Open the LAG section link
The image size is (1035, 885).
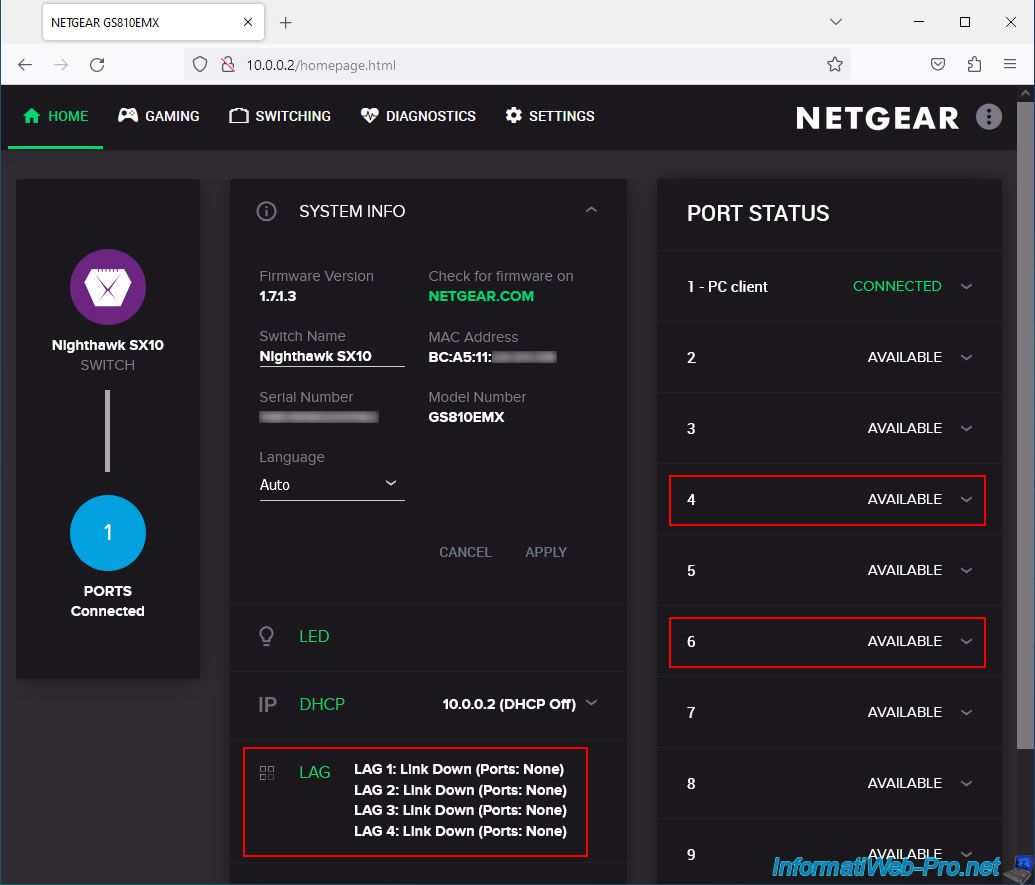[315, 772]
